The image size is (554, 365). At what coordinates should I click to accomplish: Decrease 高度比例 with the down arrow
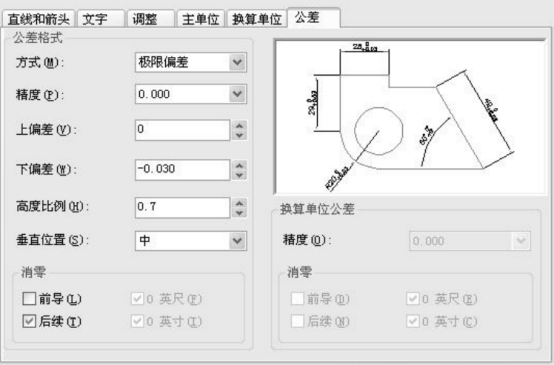tap(240, 213)
